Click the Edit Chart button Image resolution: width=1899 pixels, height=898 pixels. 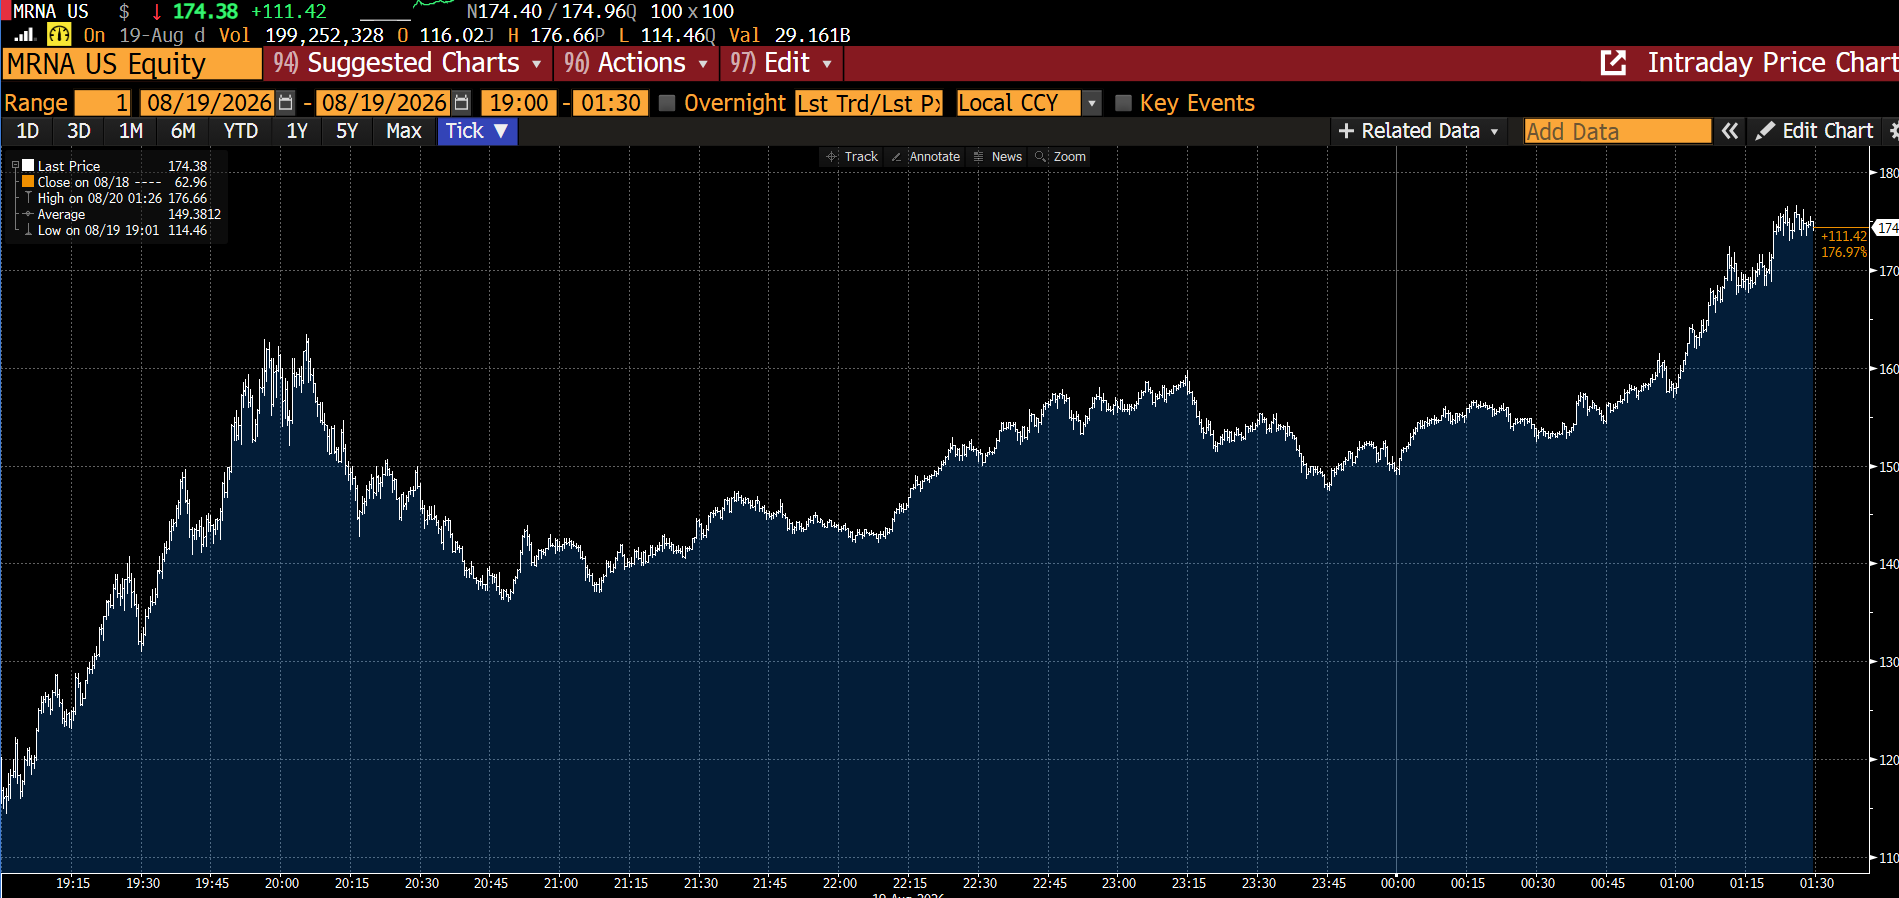tap(1815, 131)
